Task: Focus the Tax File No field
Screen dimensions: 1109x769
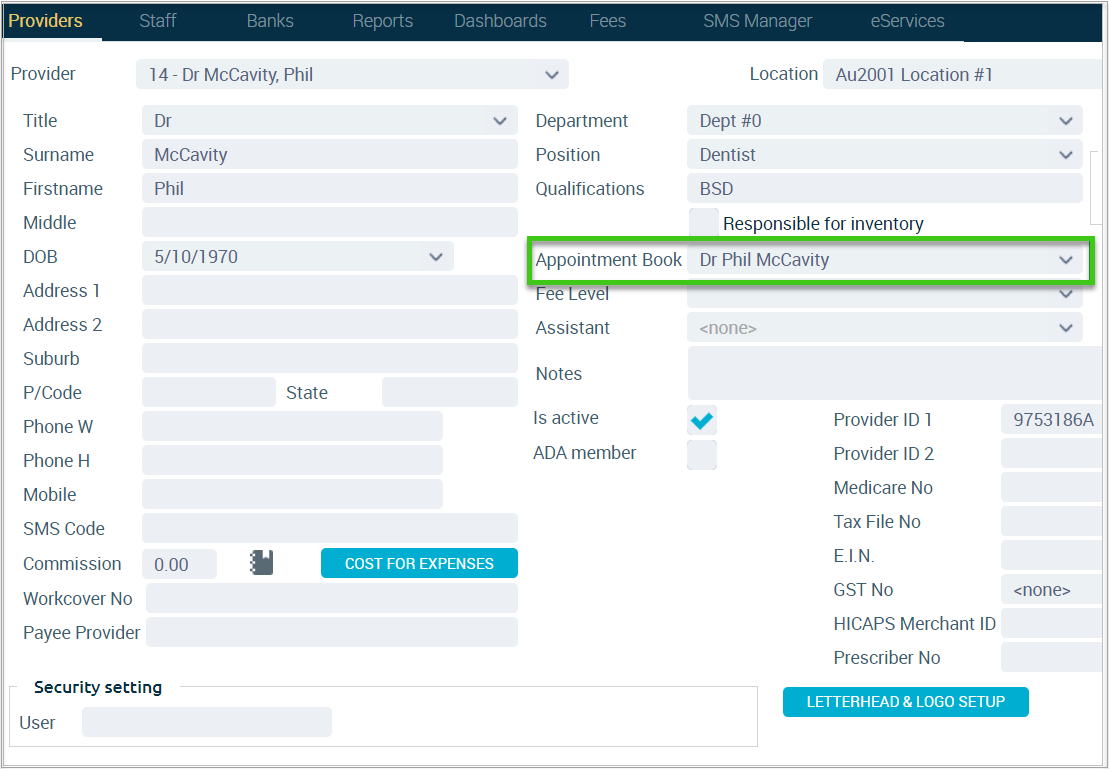Action: [1052, 521]
